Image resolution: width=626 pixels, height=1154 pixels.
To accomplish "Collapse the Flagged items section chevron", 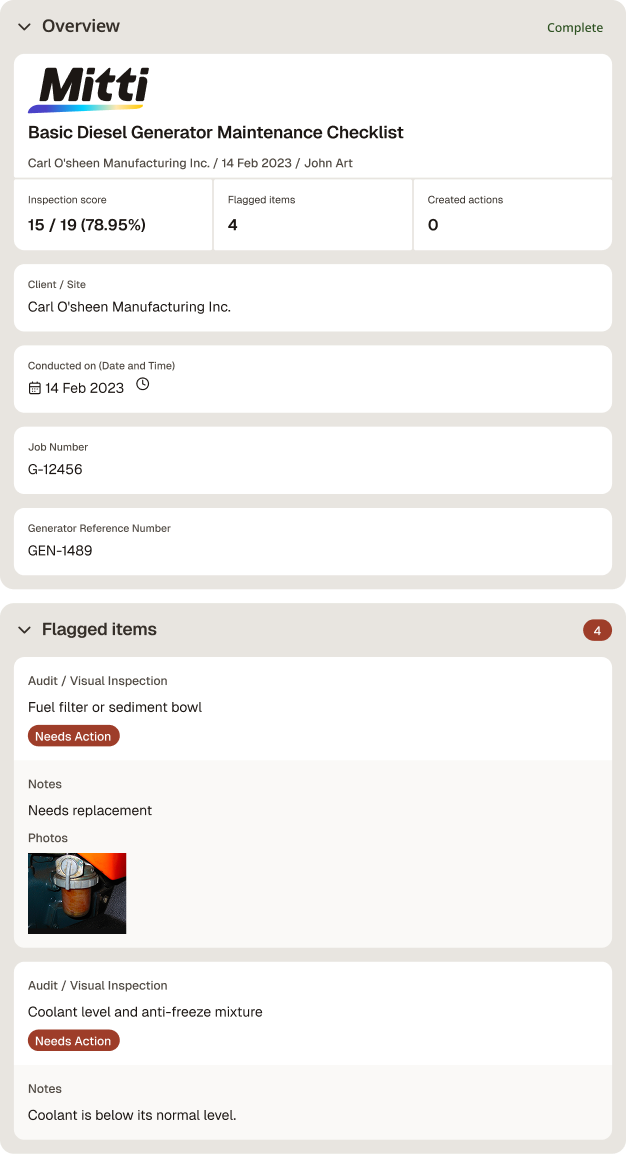I will (24, 630).
